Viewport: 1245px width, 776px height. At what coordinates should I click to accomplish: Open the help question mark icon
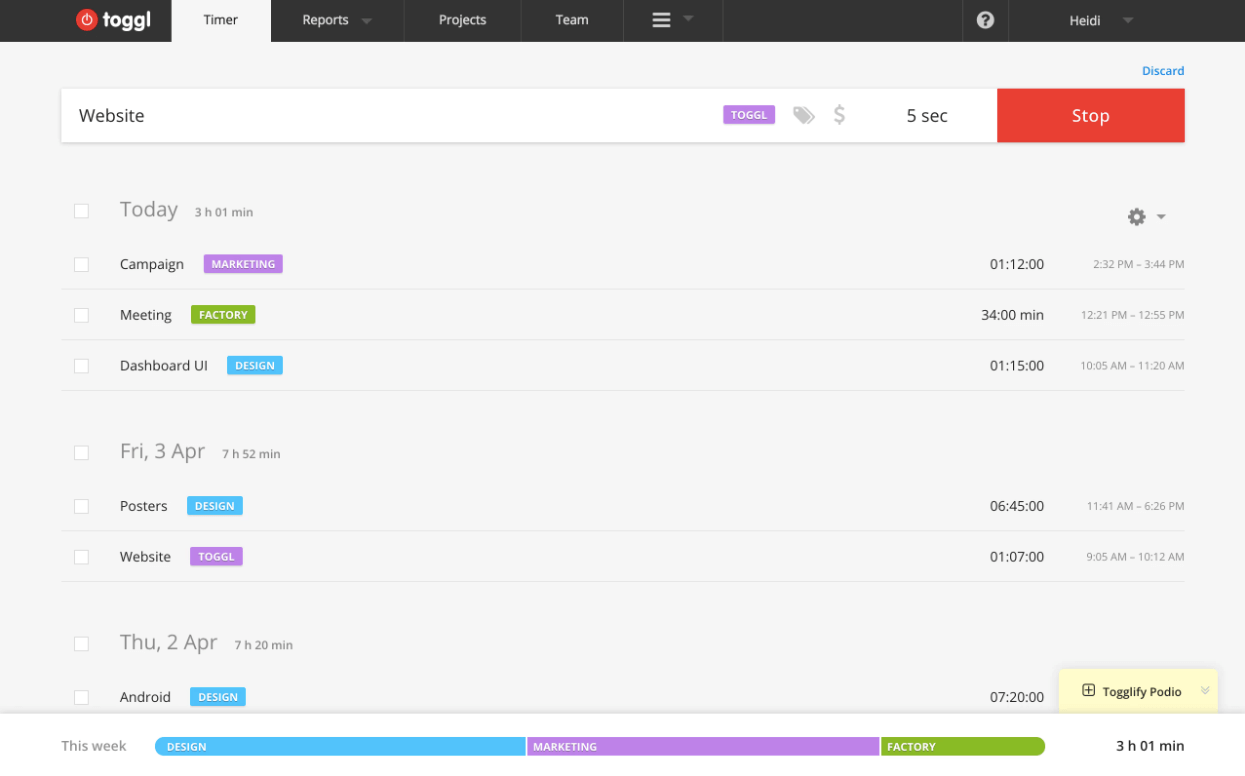[985, 20]
